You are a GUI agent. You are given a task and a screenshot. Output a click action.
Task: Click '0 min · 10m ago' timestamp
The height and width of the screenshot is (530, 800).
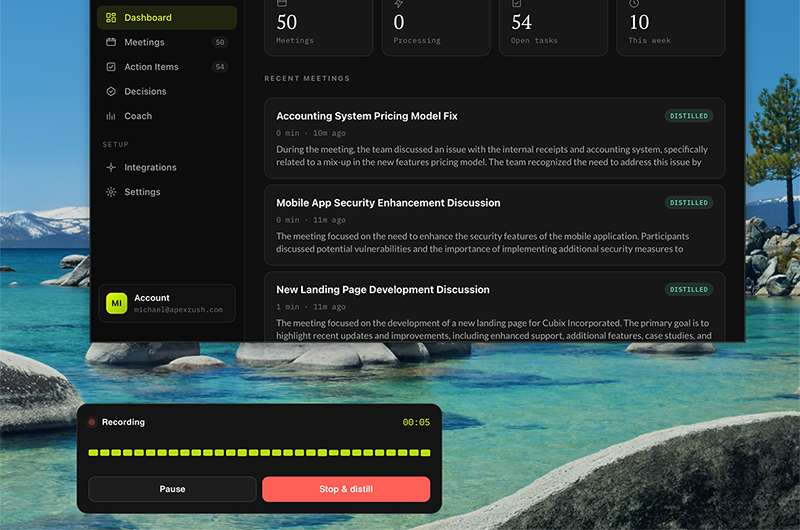(x=311, y=133)
